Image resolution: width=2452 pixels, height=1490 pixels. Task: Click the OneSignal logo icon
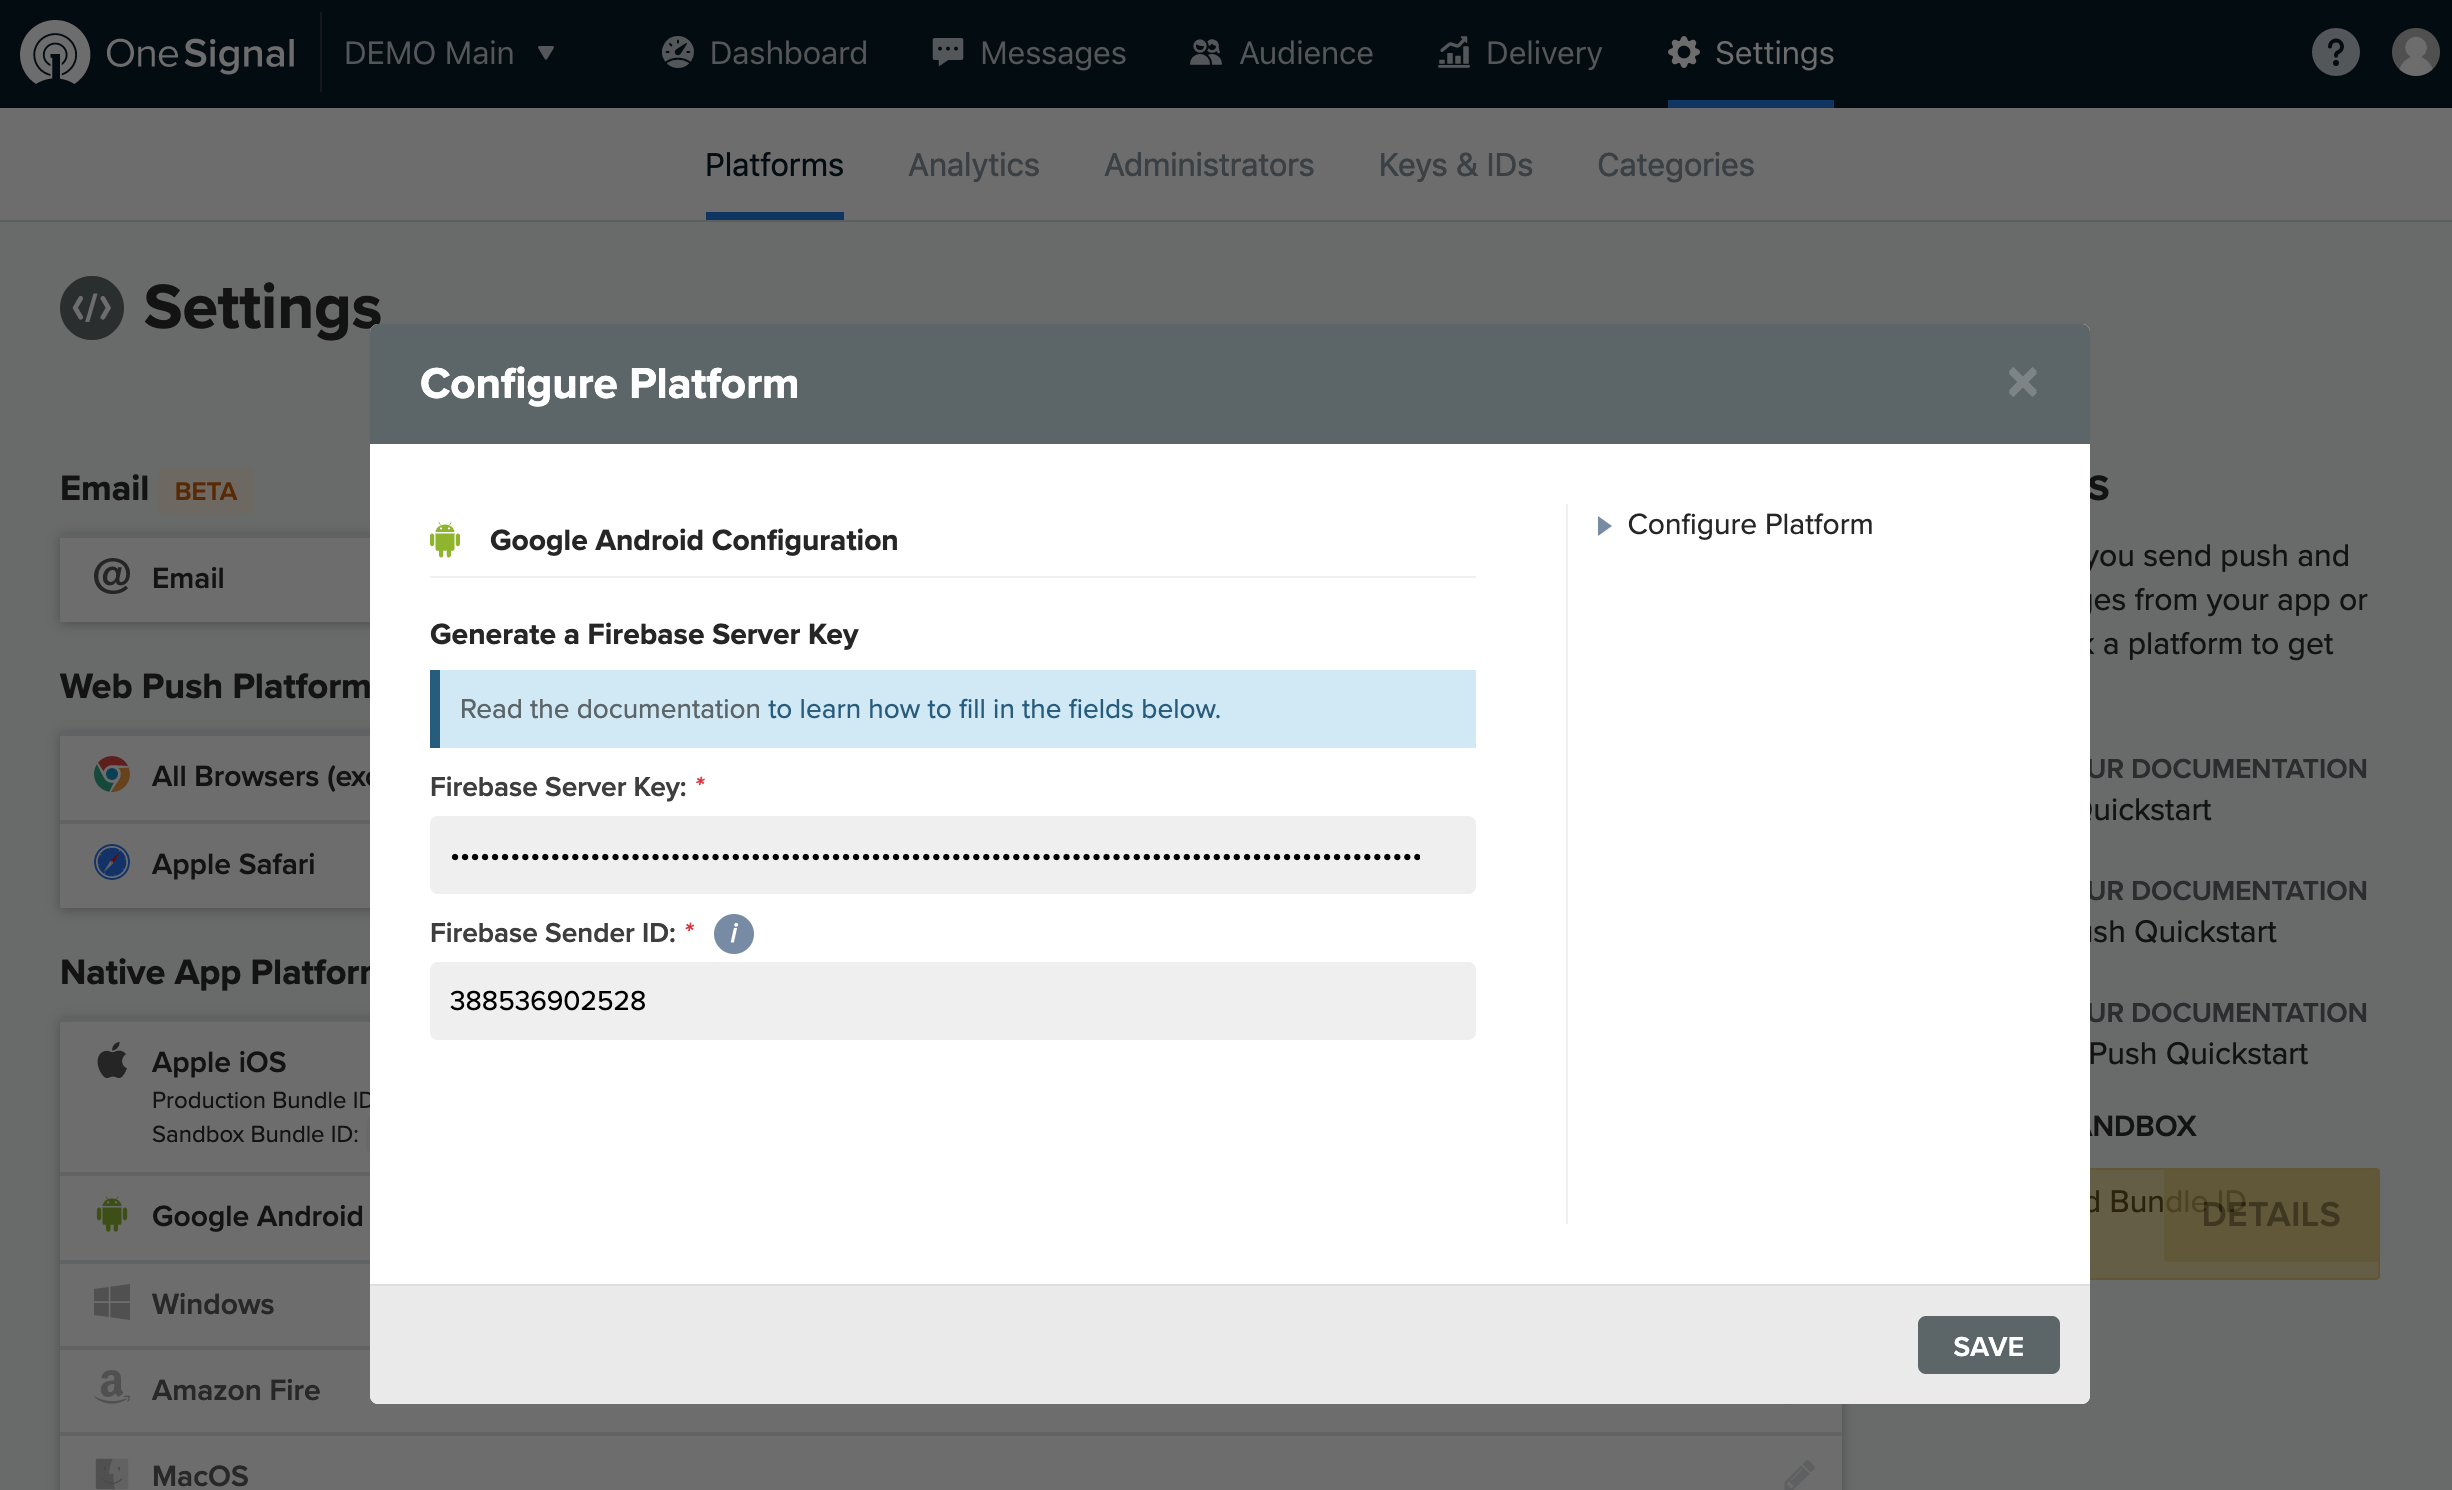[55, 53]
